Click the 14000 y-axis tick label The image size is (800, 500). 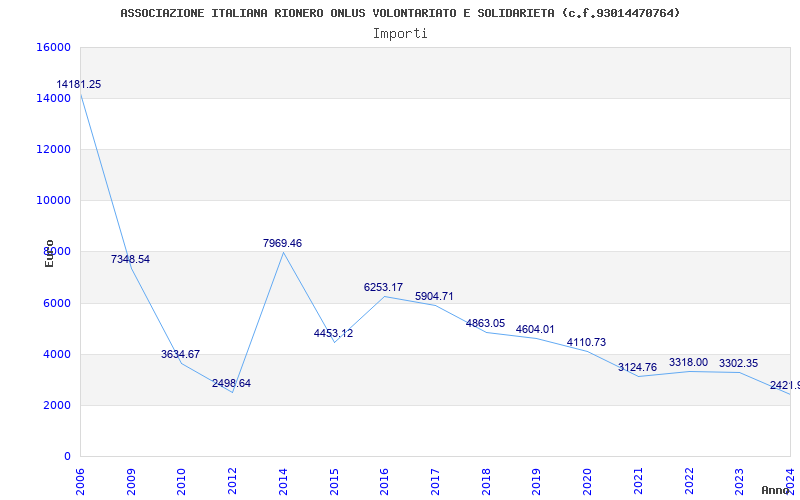click(54, 98)
